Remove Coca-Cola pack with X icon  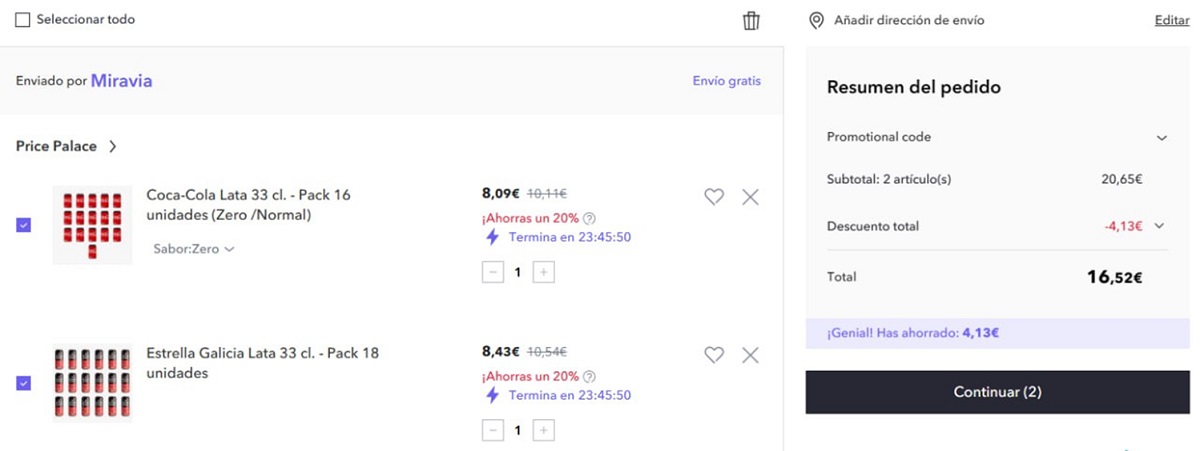tap(750, 197)
